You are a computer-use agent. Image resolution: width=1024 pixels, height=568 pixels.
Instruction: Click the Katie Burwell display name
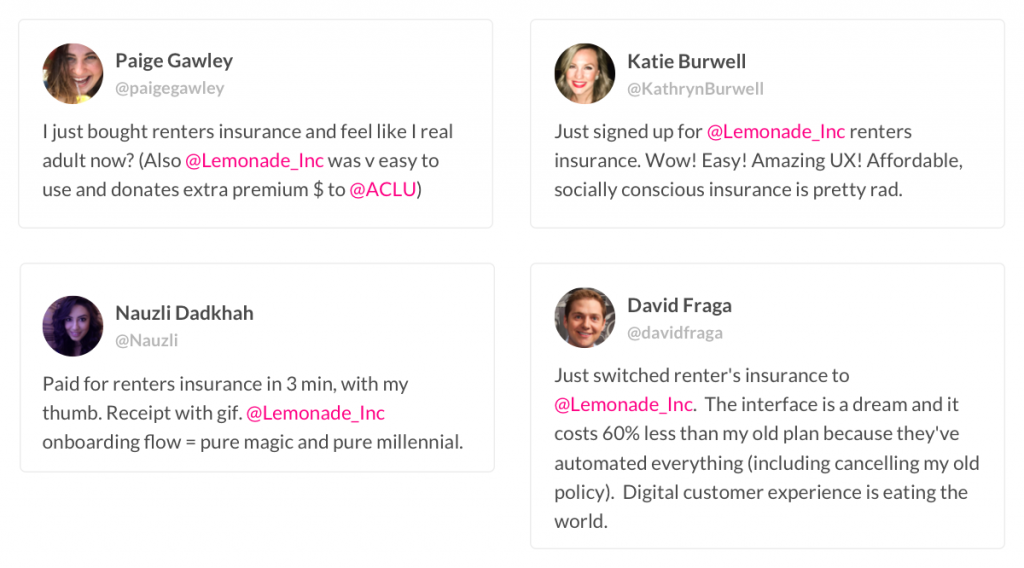pyautogui.click(x=686, y=61)
